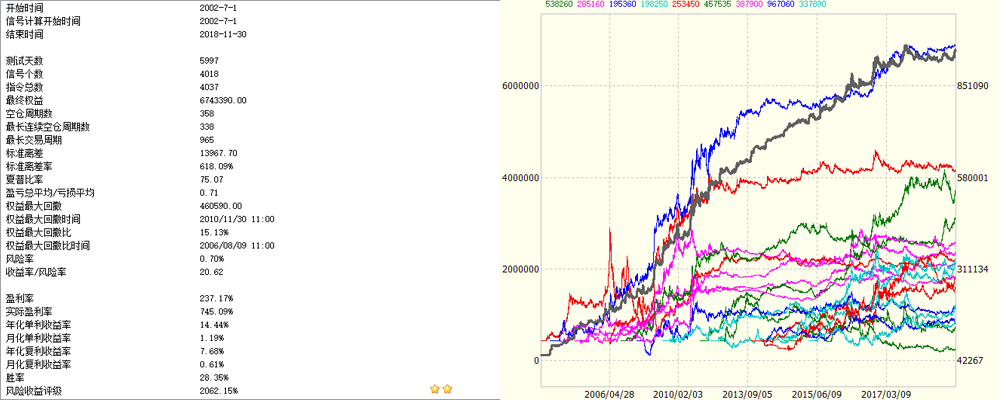
Task: Click the 851090 right axis value
Action: point(975,86)
